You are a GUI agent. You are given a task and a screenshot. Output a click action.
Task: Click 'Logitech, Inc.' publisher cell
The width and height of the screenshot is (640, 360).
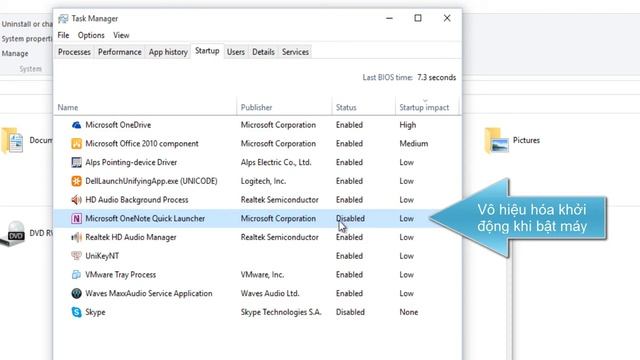(x=263, y=181)
